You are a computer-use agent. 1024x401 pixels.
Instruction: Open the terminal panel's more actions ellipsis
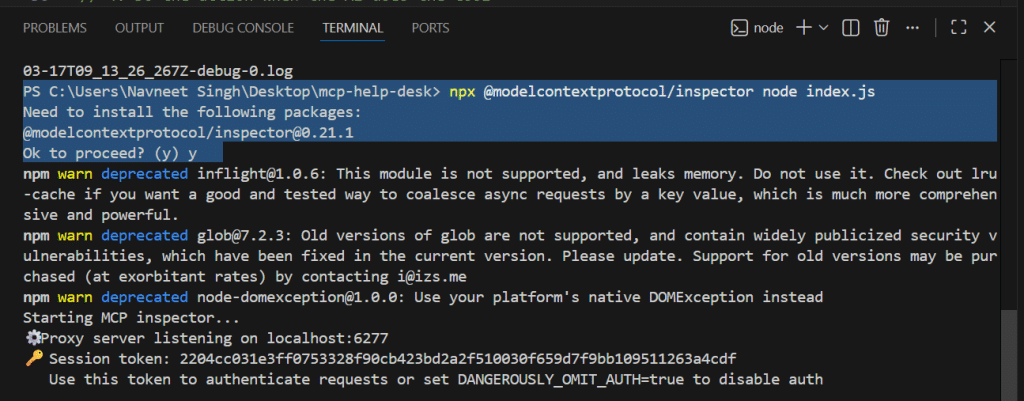point(911,28)
